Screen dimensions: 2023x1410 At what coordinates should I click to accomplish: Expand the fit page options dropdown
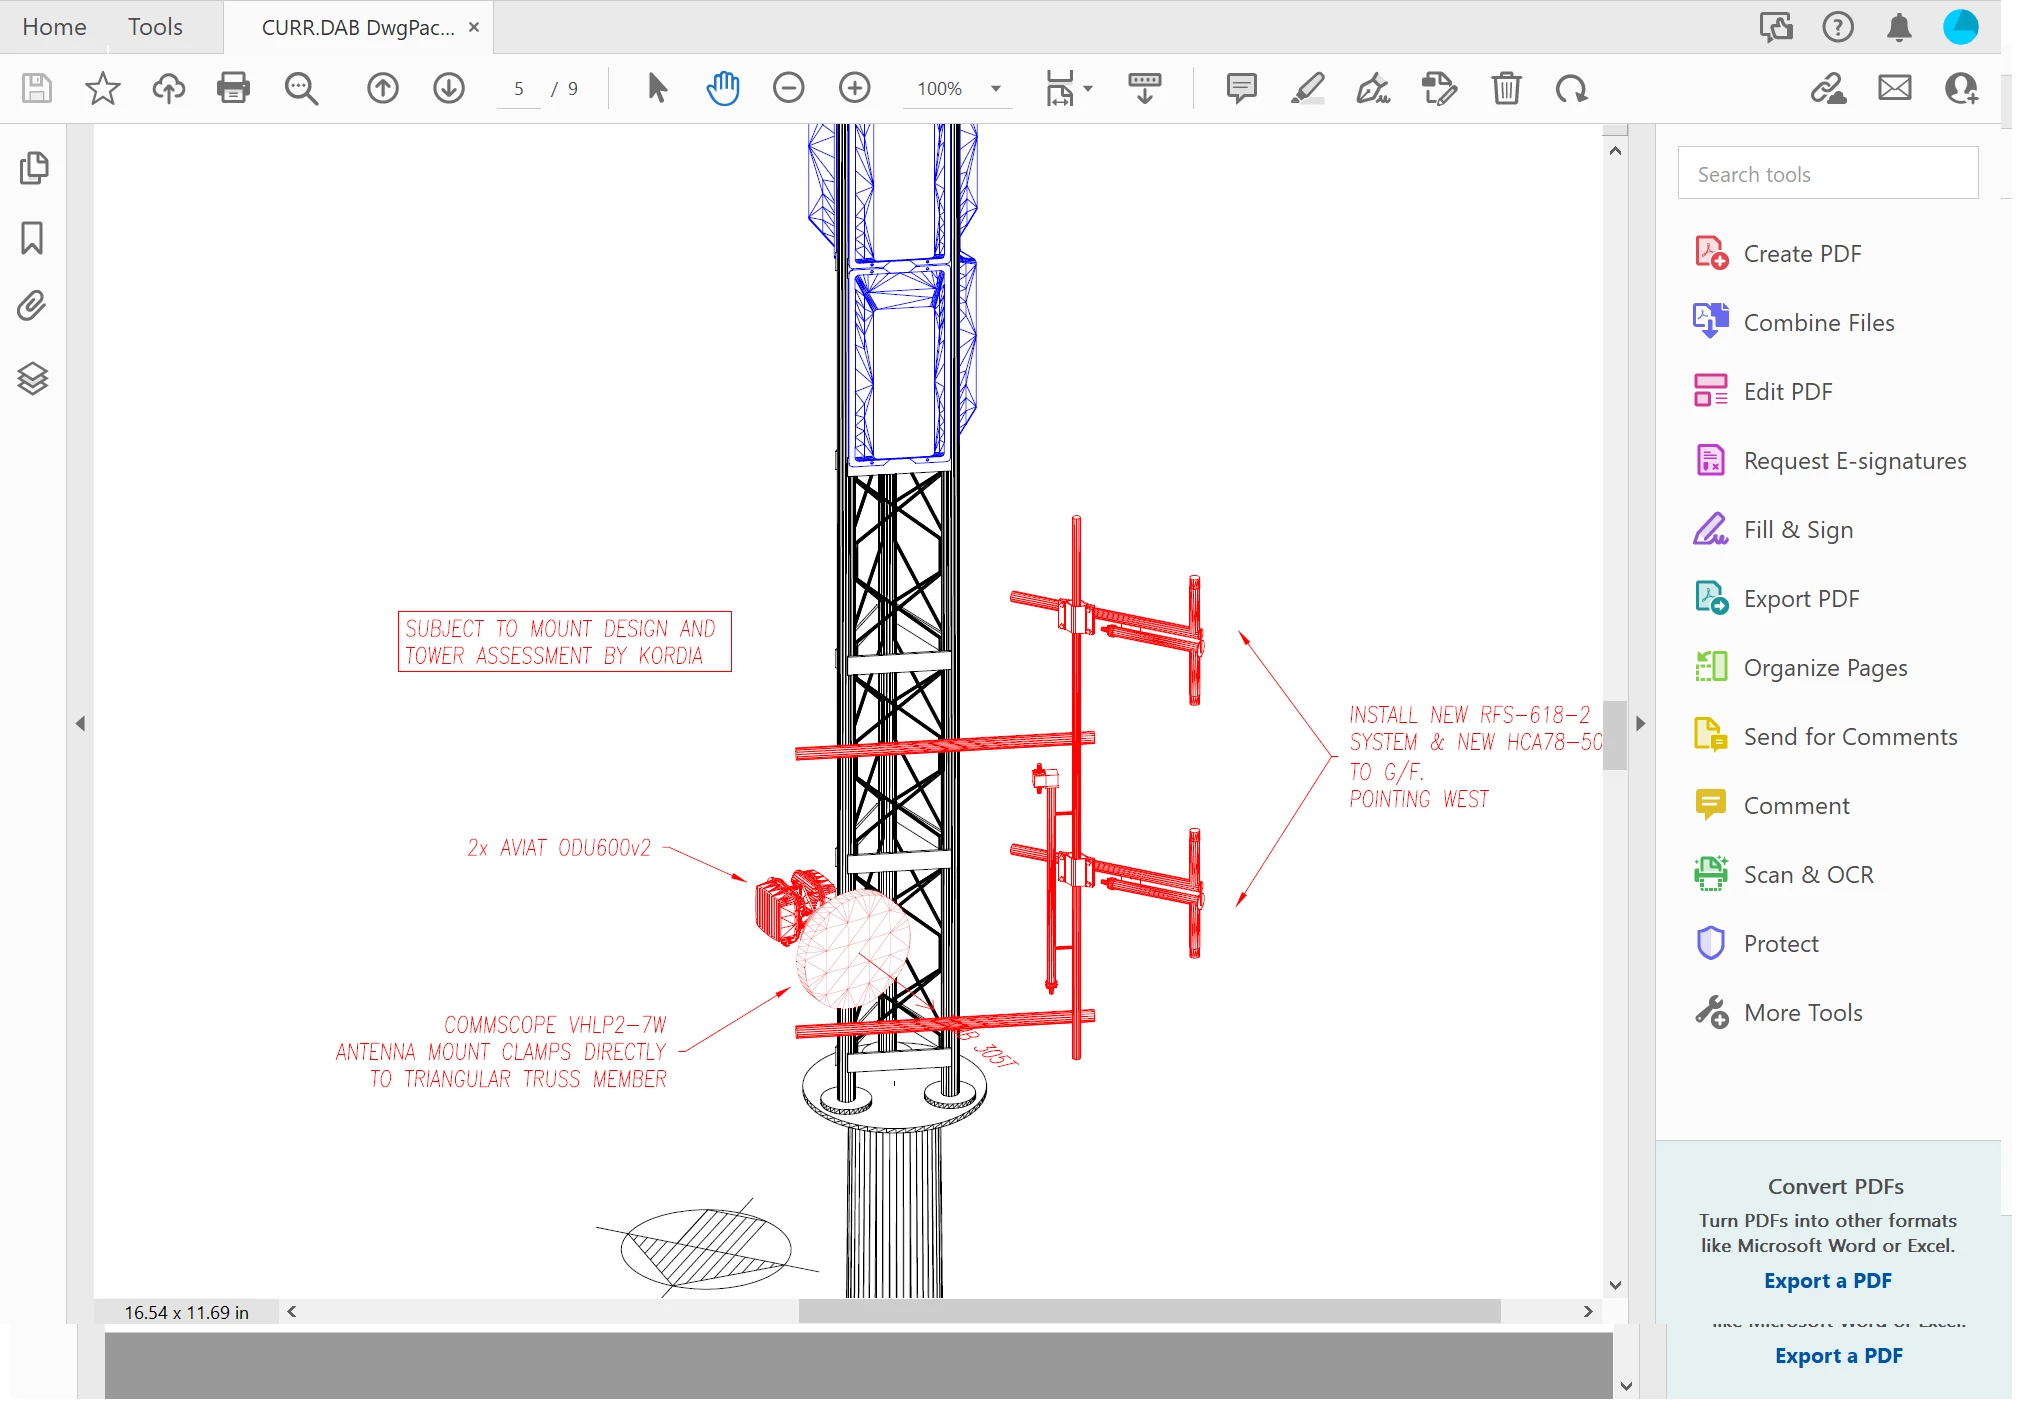point(1088,89)
